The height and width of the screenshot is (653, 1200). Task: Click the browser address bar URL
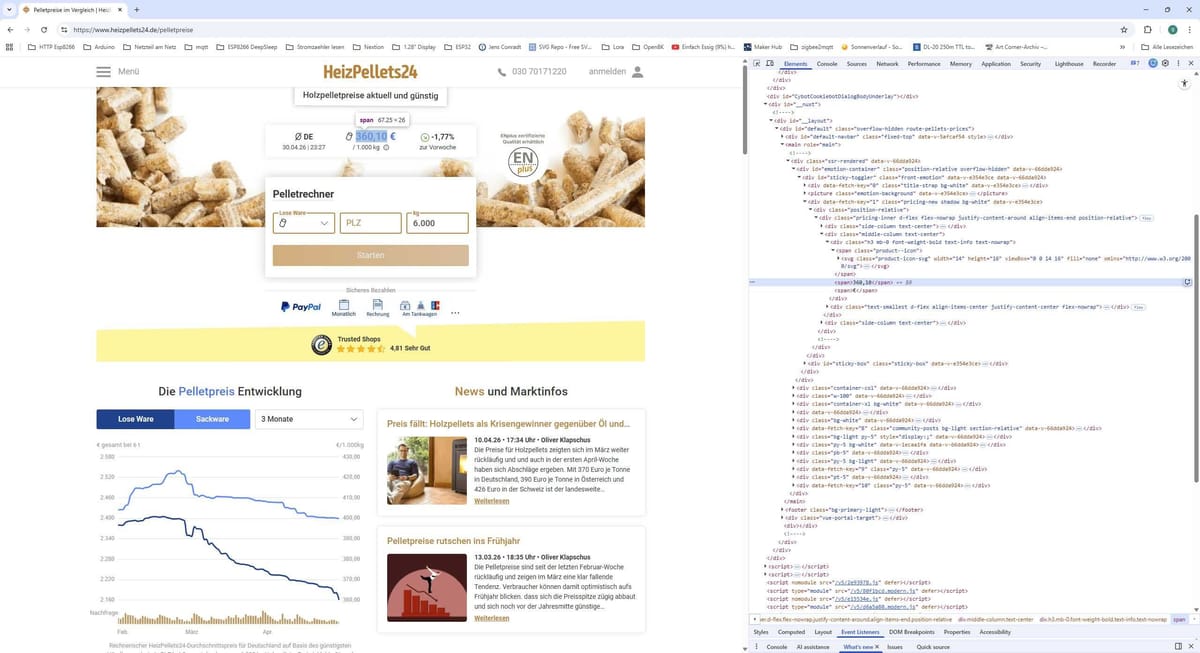click(133, 30)
